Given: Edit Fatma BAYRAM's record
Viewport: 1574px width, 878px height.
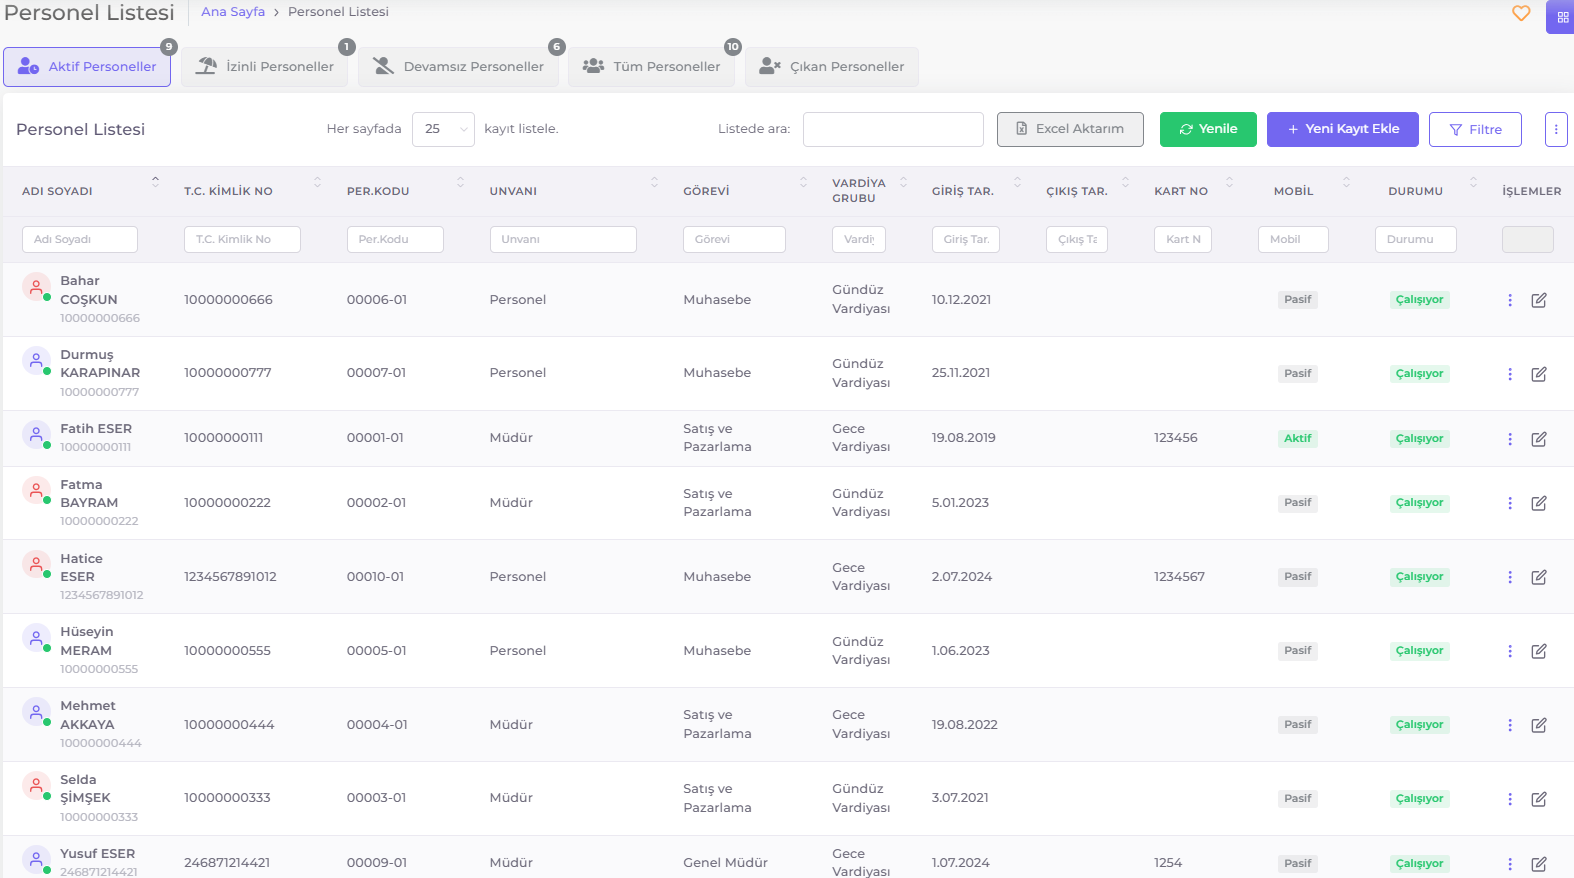Looking at the screenshot, I should pyautogui.click(x=1539, y=503).
